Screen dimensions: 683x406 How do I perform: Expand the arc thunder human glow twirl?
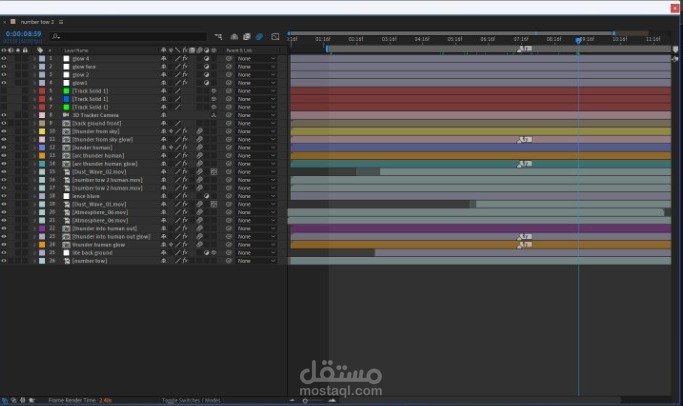click(34, 164)
